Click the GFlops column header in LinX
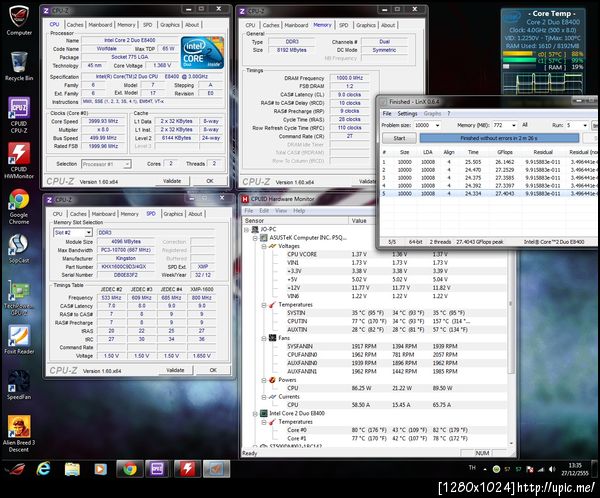The width and height of the screenshot is (600, 498). 504,152
